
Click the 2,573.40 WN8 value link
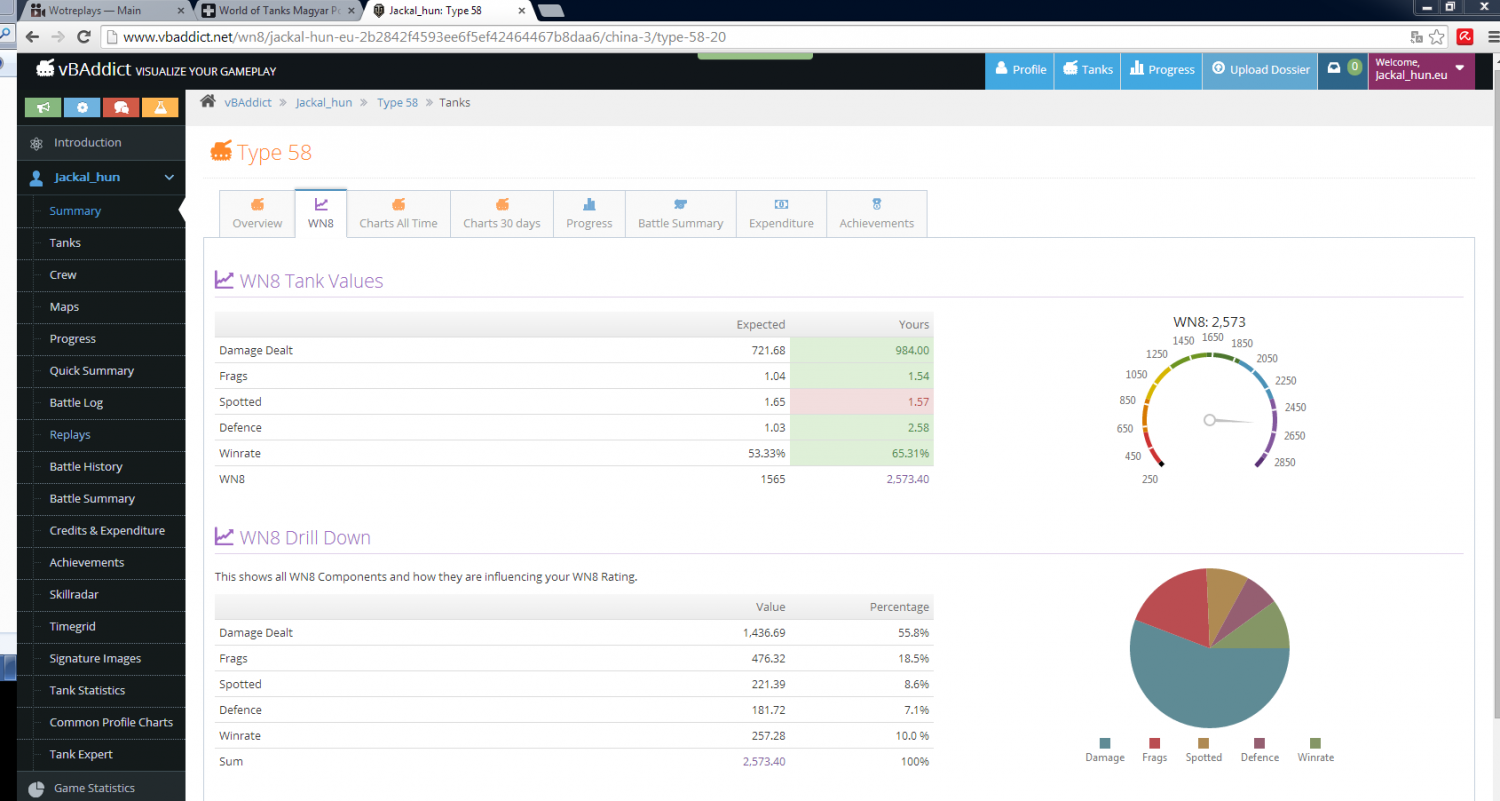coord(907,479)
